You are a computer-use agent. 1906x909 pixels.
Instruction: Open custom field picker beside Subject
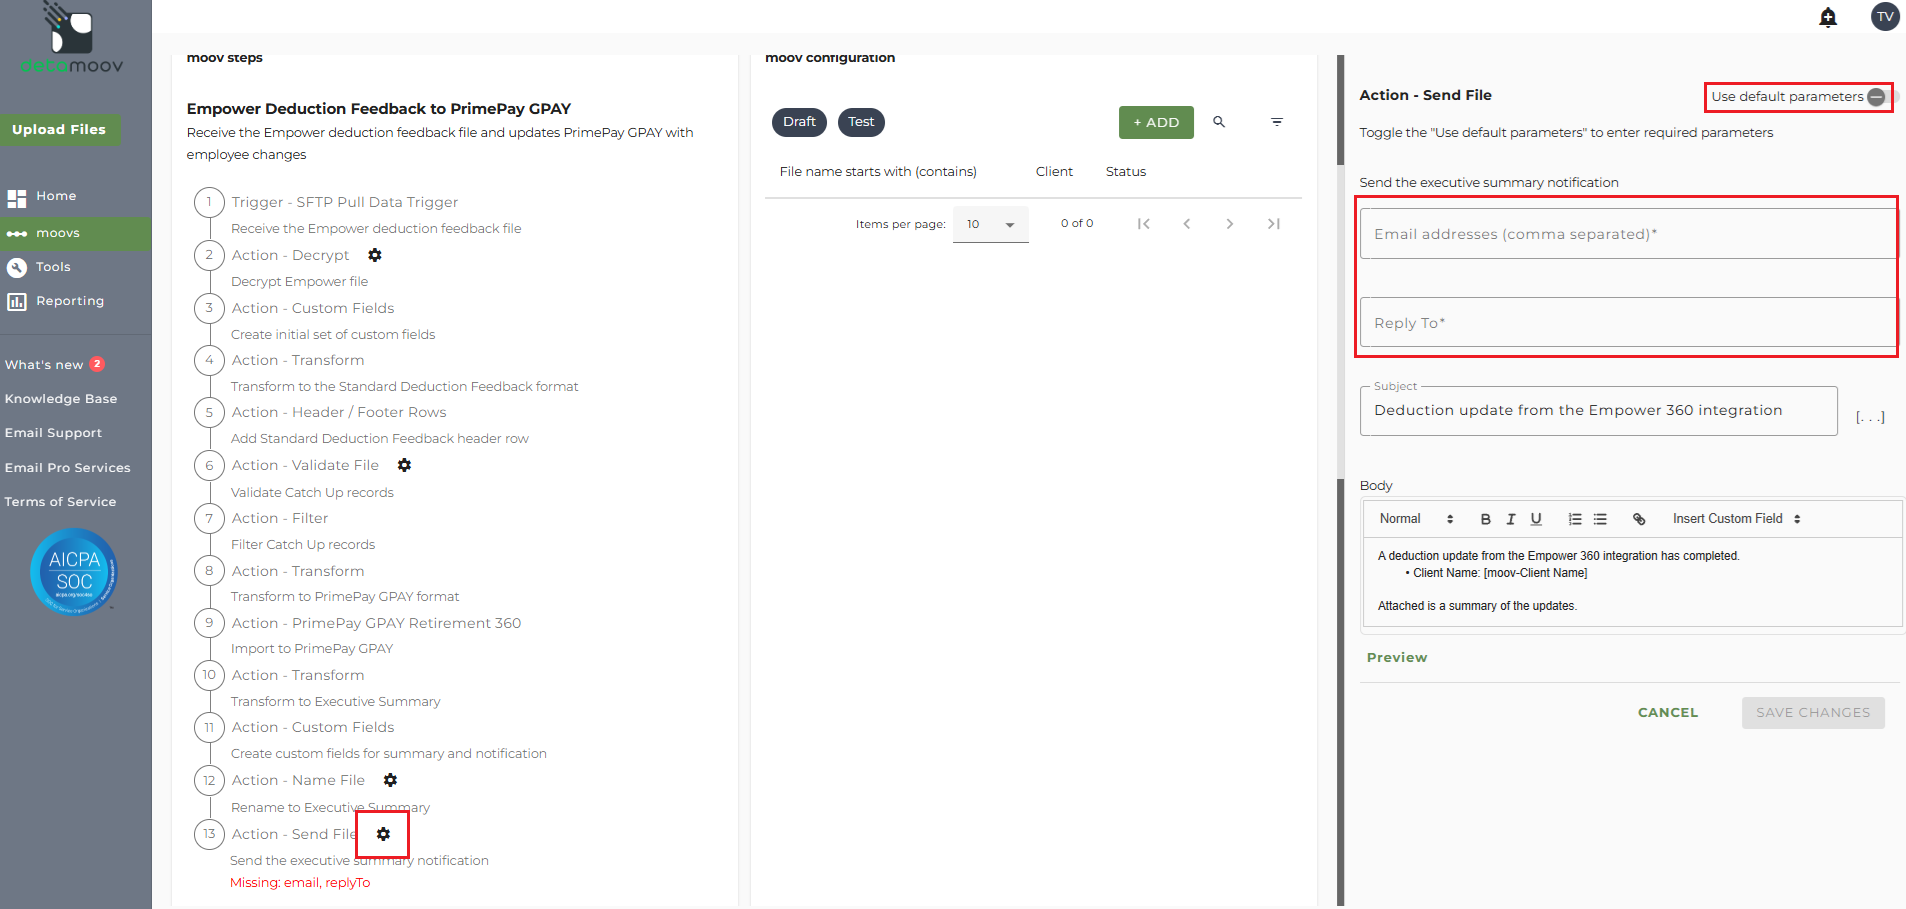point(1870,417)
